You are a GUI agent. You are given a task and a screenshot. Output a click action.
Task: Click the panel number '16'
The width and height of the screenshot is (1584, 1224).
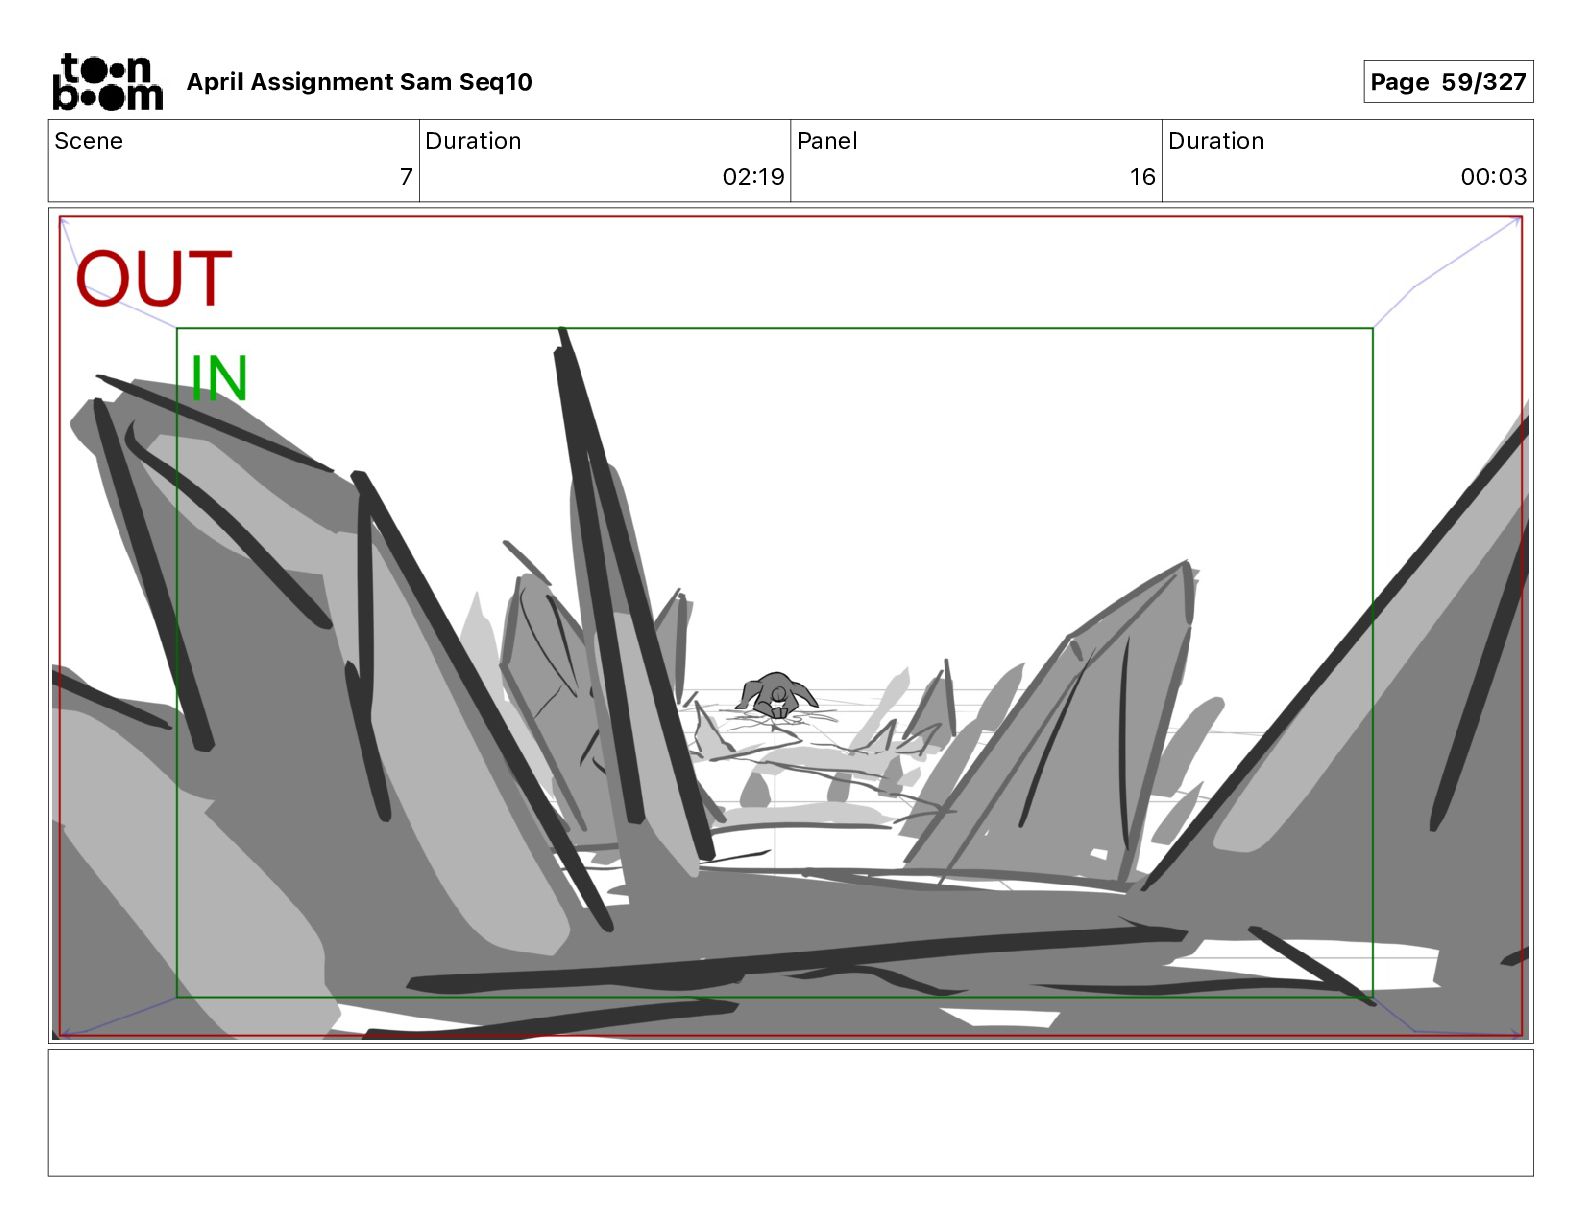[1143, 177]
